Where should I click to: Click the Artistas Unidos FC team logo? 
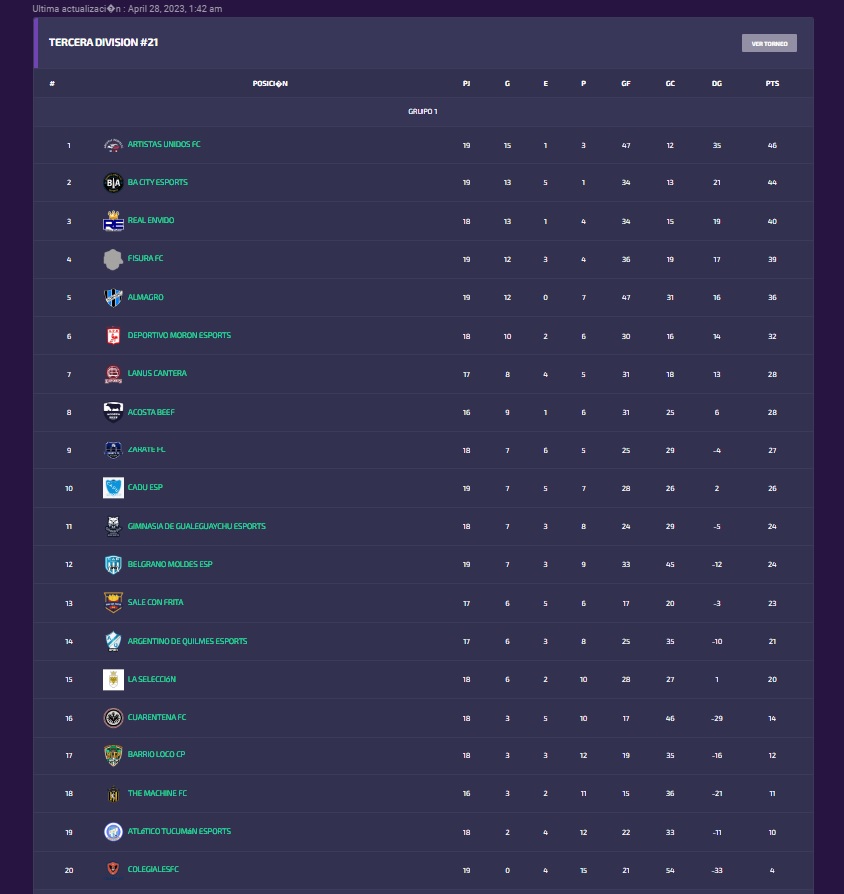[113, 145]
